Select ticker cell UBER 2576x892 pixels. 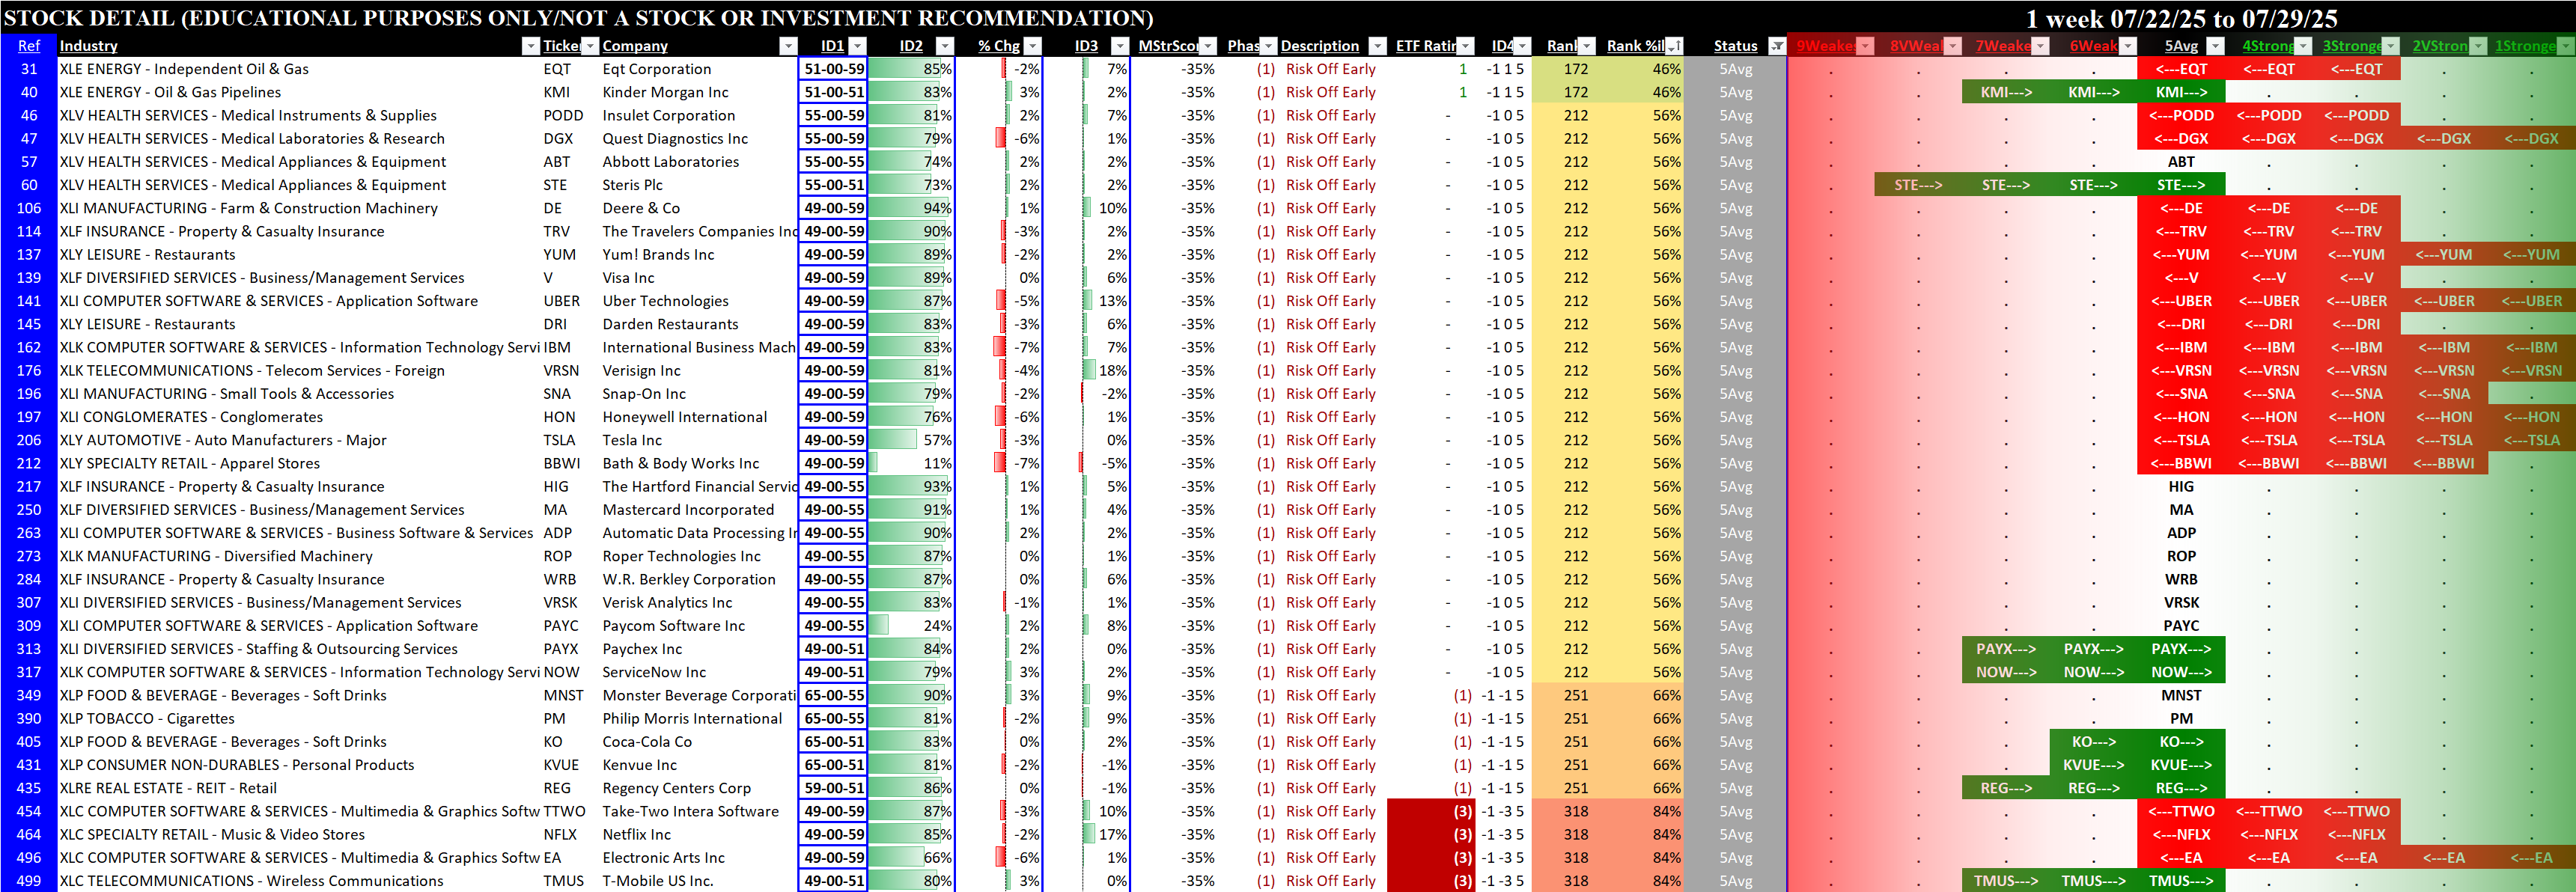(x=561, y=301)
